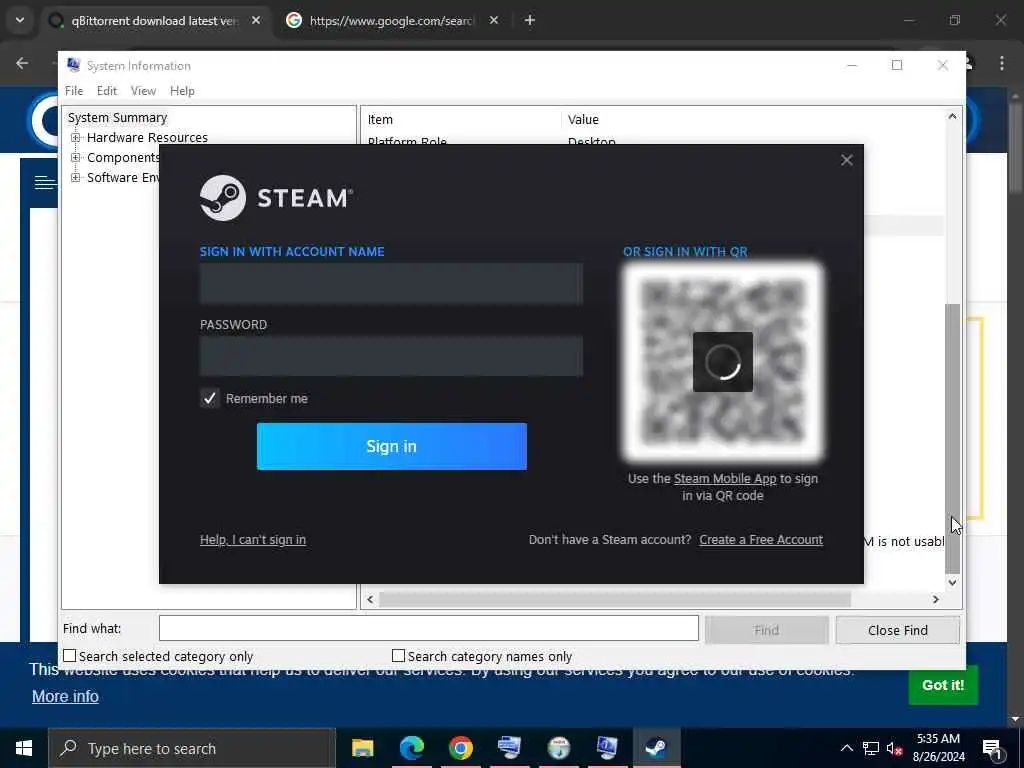Open the website hamburger menu icon
1024x768 pixels.
(x=45, y=182)
